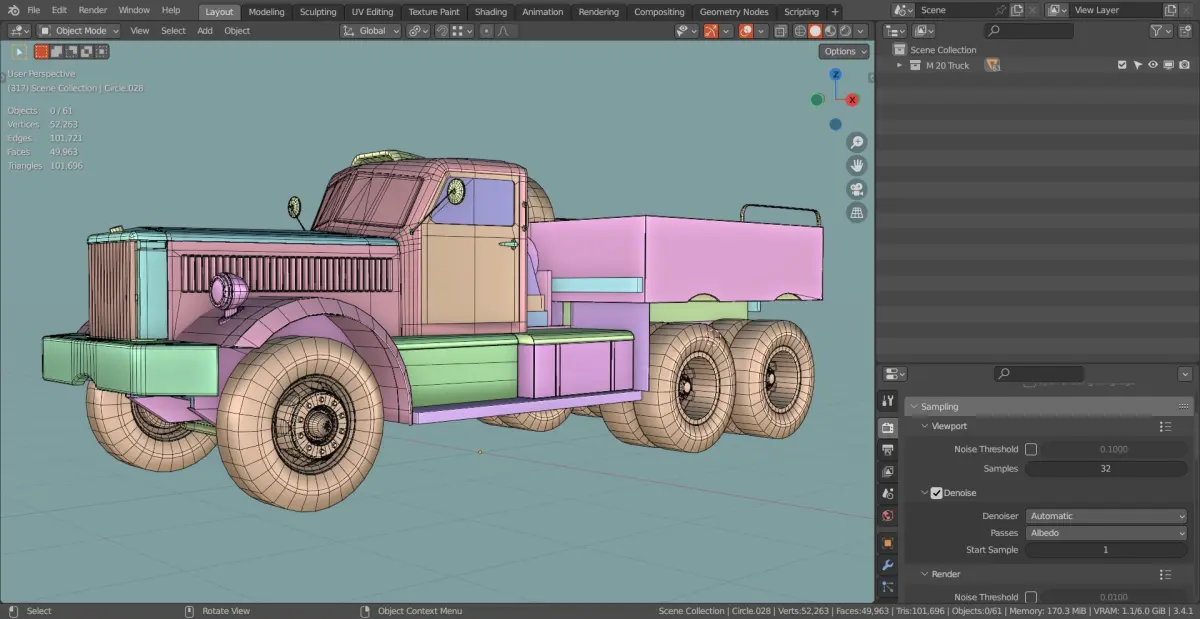Open the Render menu

[x=93, y=10]
